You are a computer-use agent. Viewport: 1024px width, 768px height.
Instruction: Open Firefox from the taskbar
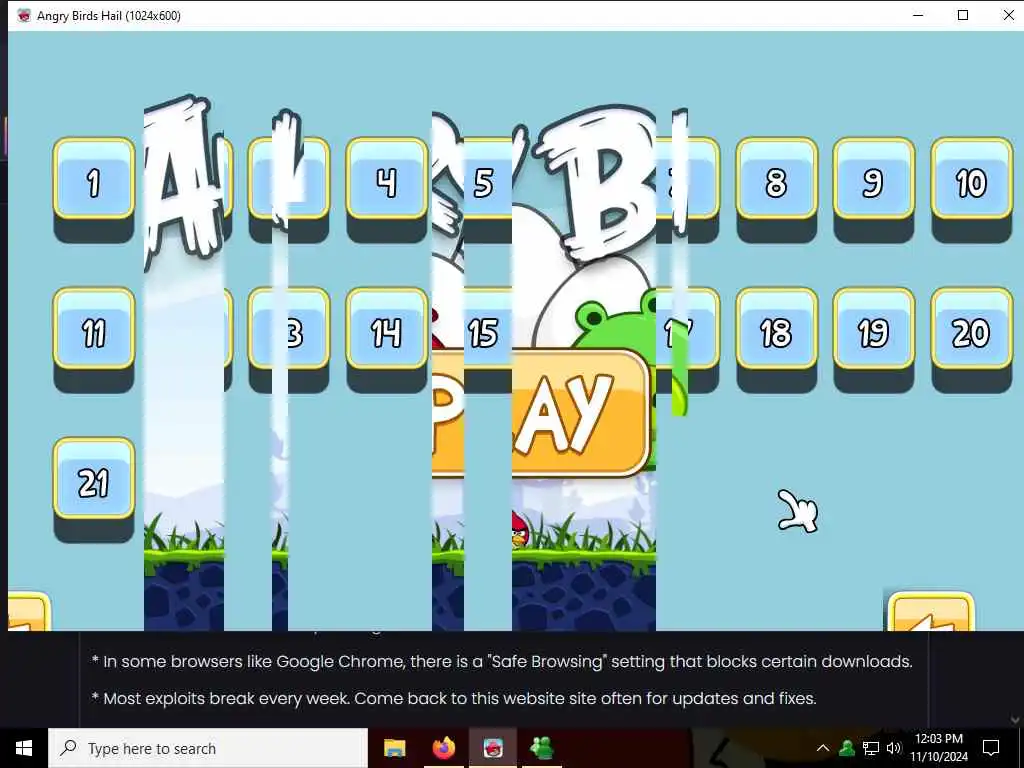[x=443, y=748]
